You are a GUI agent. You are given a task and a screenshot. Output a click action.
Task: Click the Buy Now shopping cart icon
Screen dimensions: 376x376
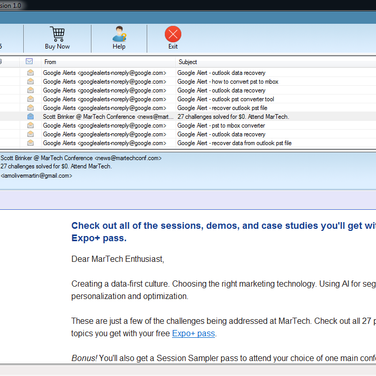click(x=57, y=34)
